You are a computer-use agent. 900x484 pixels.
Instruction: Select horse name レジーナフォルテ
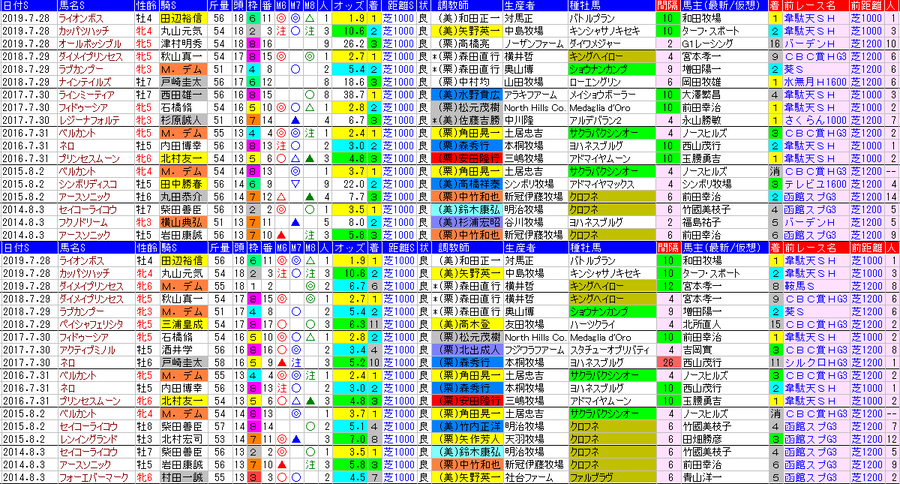(x=89, y=120)
